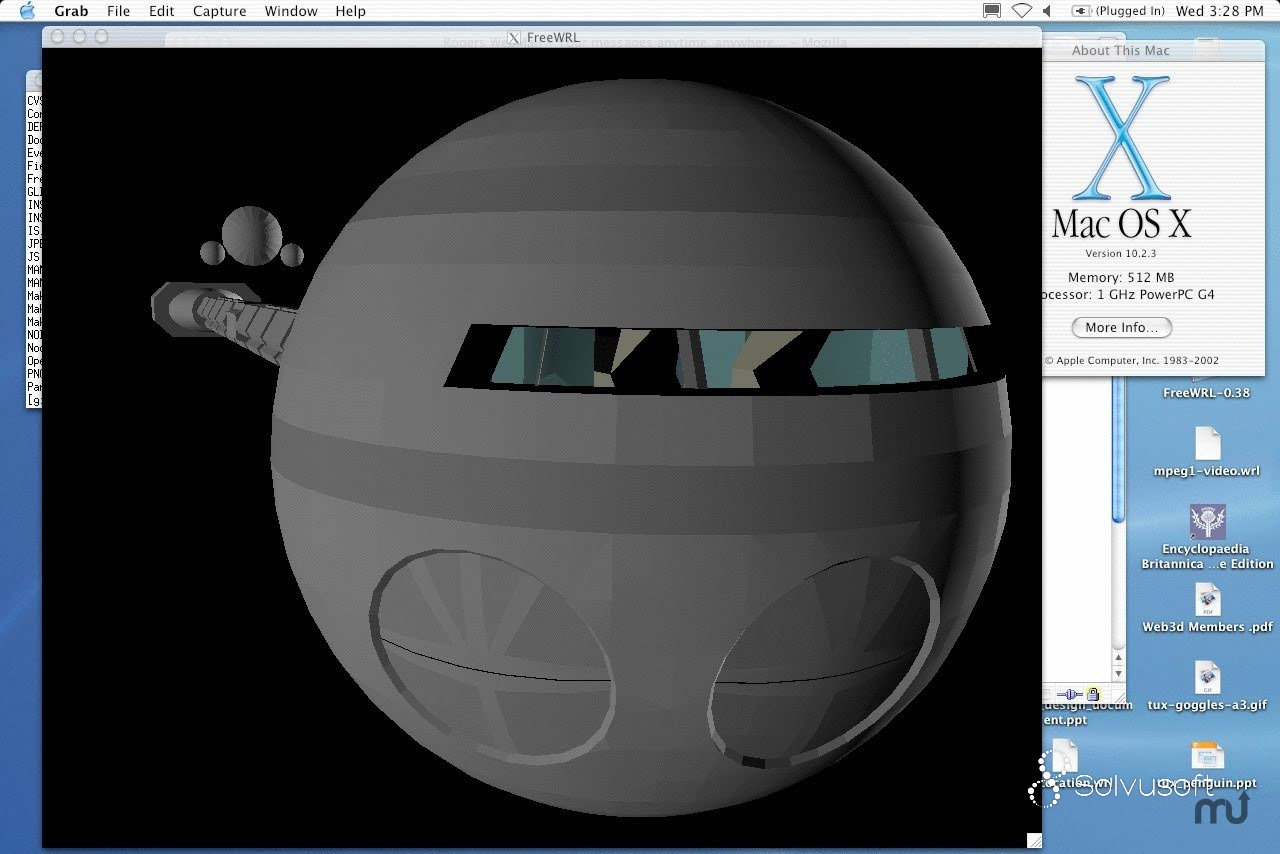Click the Memory: 512 MB line
Viewport: 1280px width, 854px height.
tap(1121, 277)
